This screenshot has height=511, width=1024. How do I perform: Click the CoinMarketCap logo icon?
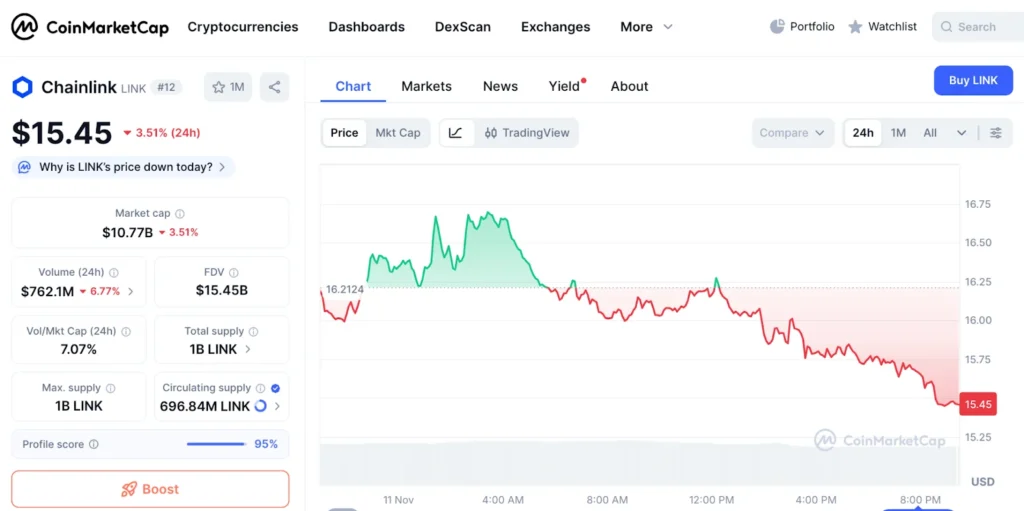(x=24, y=27)
